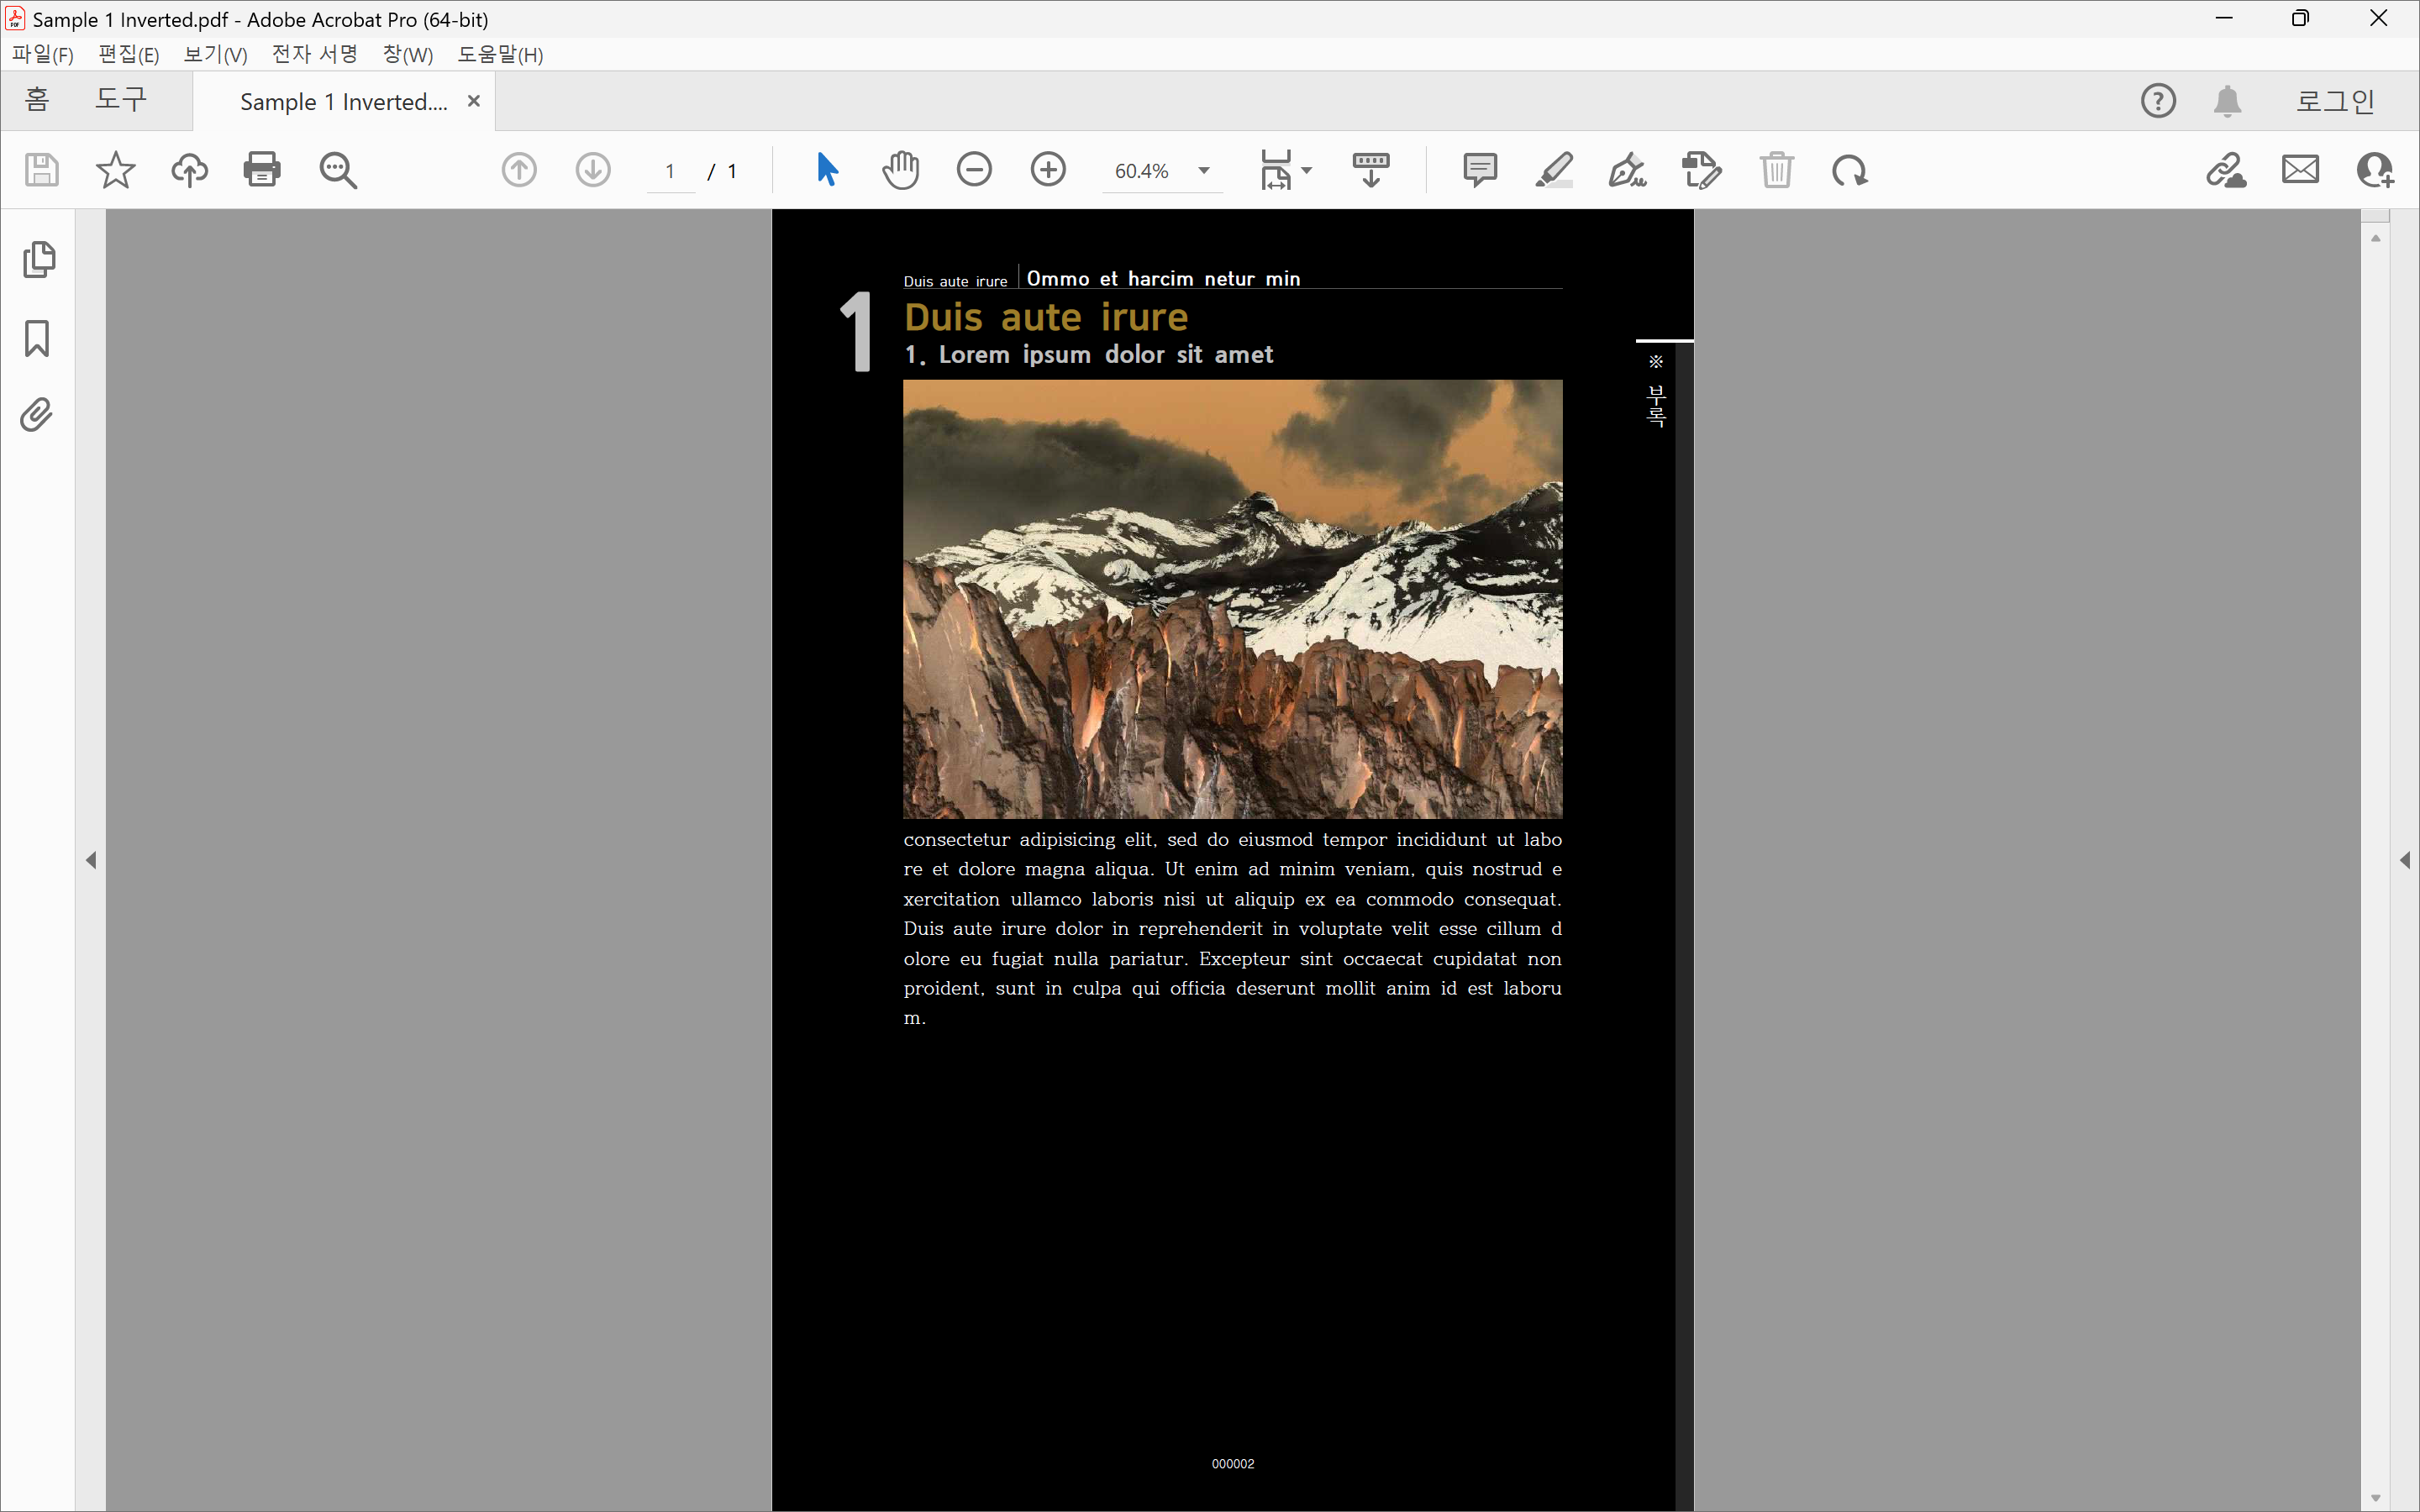Open the Page thumbnails panel
The height and width of the screenshot is (1512, 2420).
[x=38, y=260]
